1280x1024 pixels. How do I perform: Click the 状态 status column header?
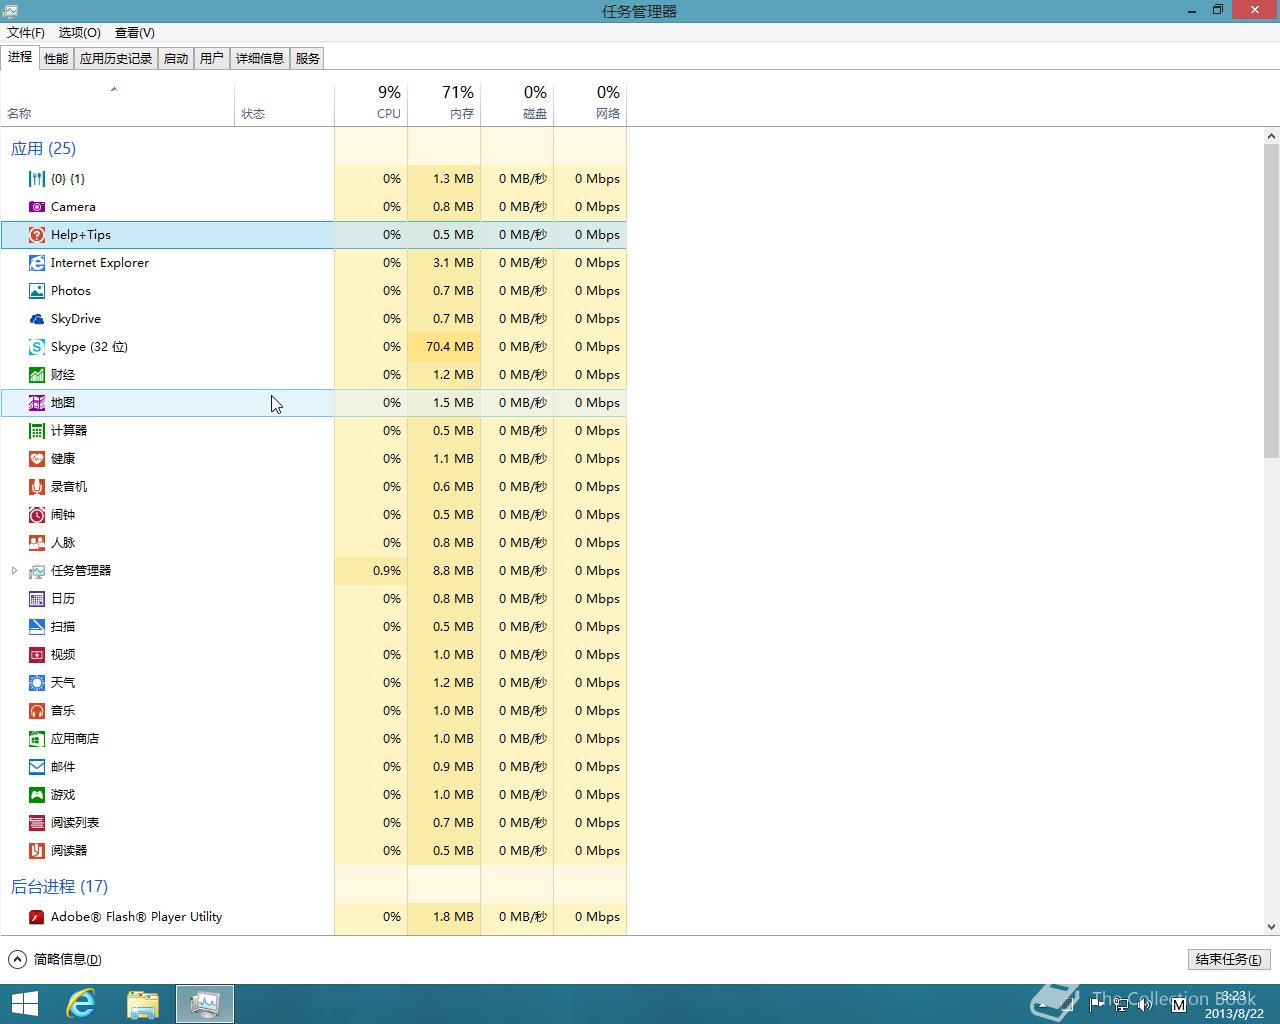coord(284,104)
